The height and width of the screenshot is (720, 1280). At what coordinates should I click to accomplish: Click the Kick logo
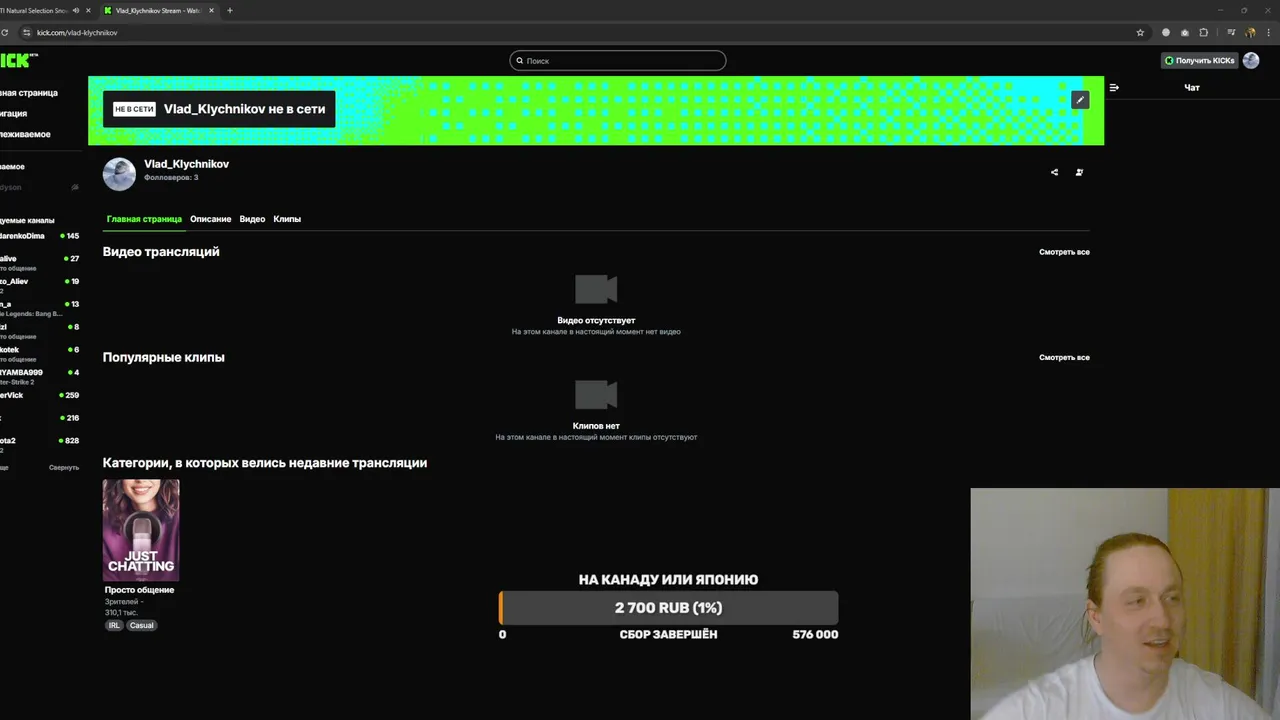18,60
